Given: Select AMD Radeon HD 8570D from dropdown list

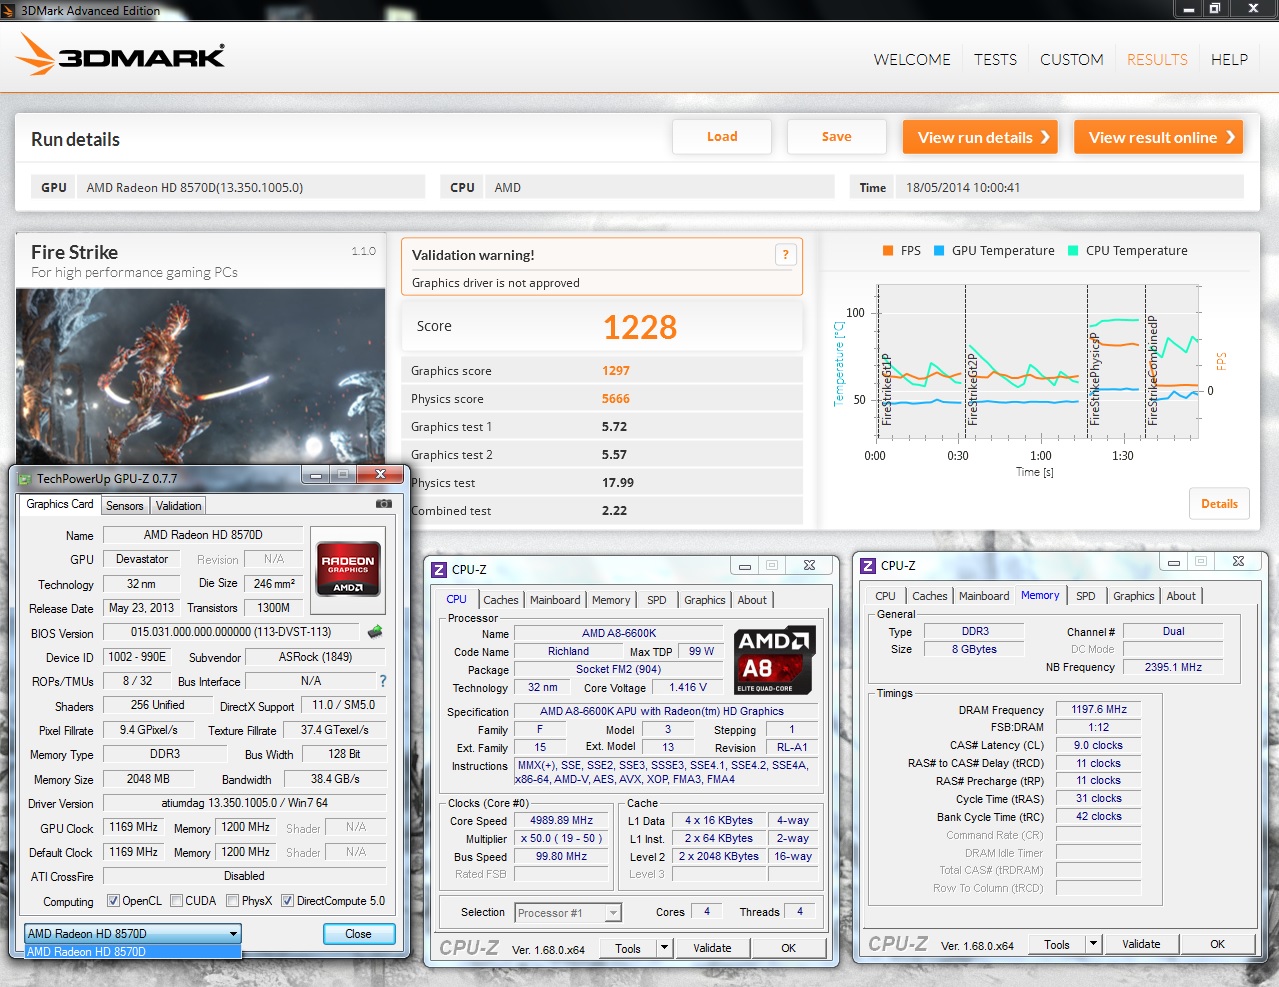Looking at the screenshot, I should coord(133,952).
